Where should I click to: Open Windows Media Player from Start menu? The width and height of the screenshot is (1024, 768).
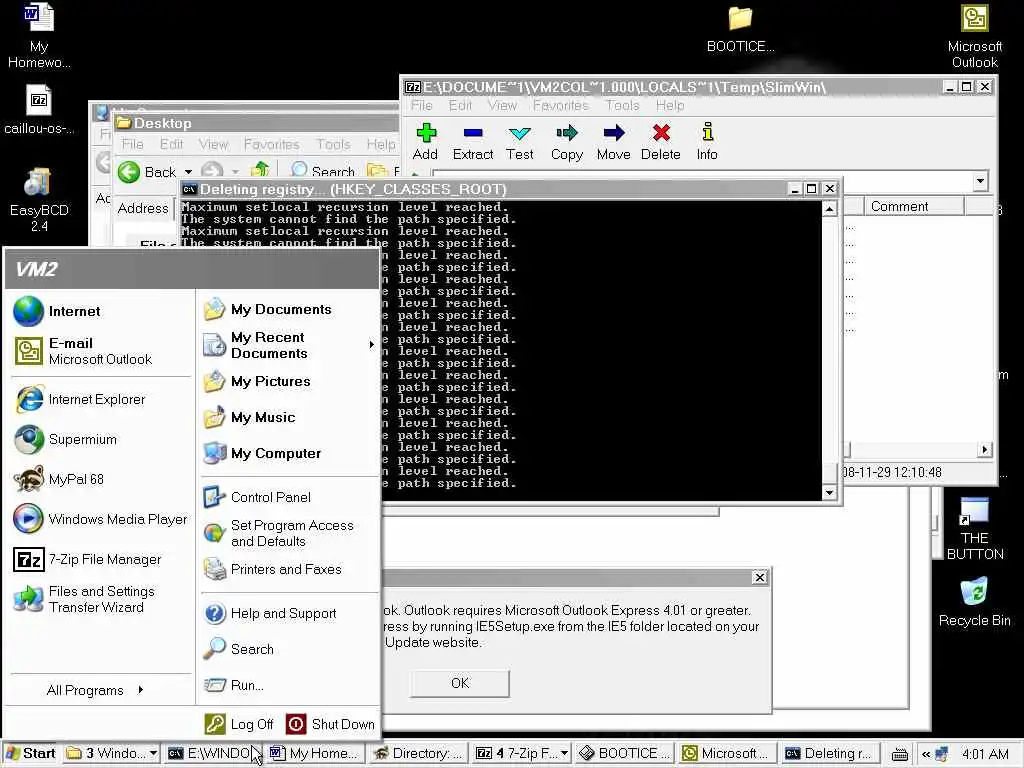(x=101, y=519)
